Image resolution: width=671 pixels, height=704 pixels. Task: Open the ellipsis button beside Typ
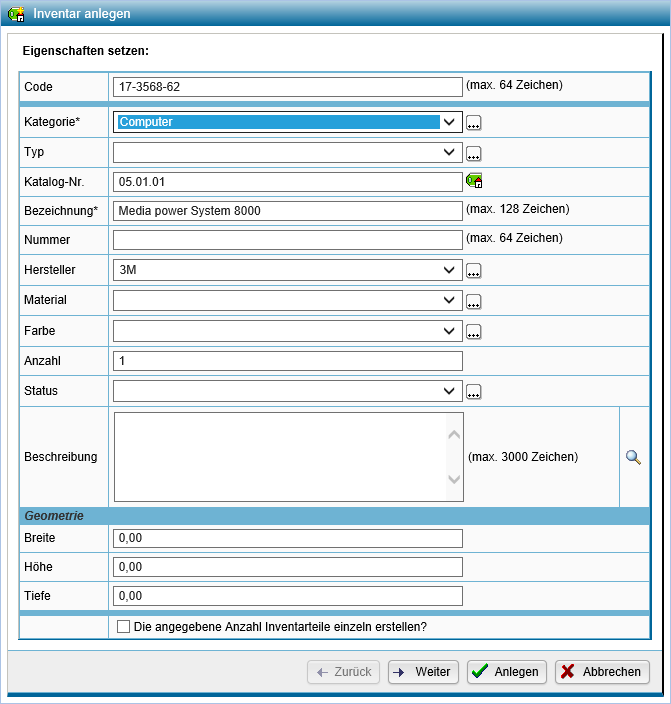point(473,154)
